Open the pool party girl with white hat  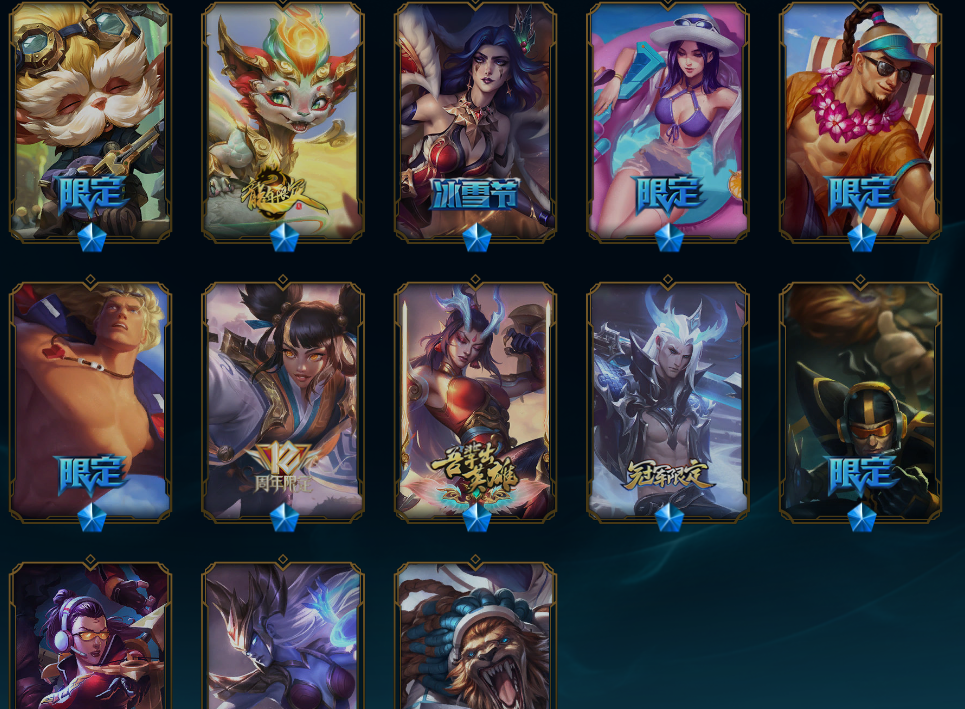point(668,120)
